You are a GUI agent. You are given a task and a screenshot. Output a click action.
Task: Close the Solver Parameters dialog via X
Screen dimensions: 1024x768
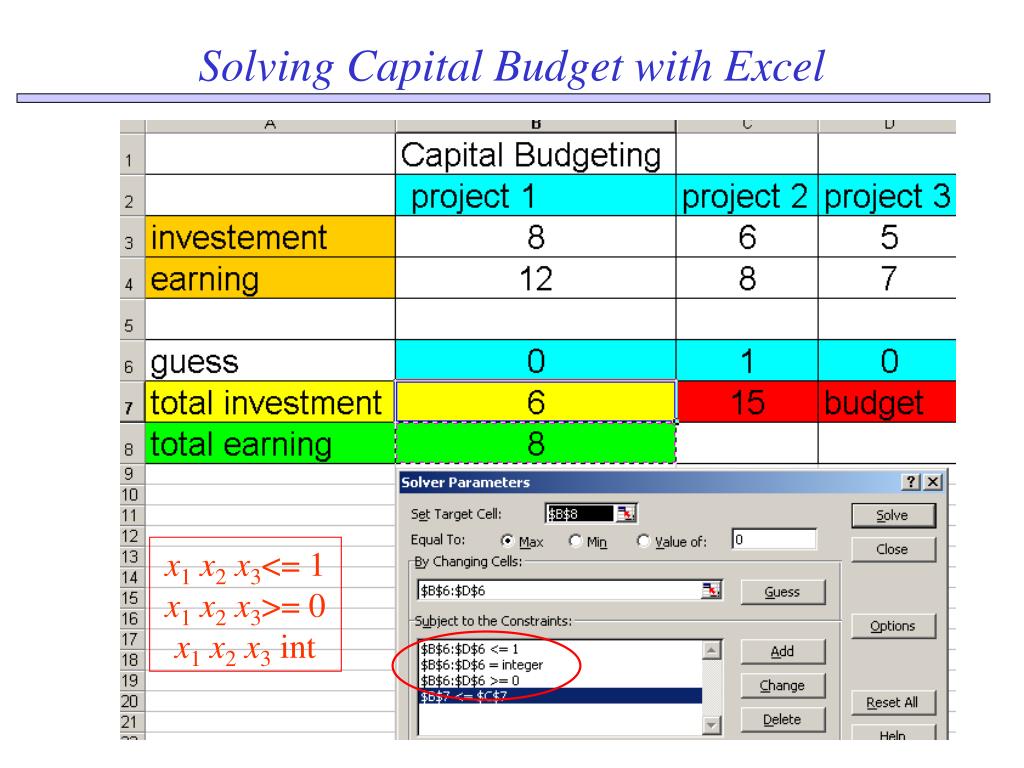click(x=933, y=482)
